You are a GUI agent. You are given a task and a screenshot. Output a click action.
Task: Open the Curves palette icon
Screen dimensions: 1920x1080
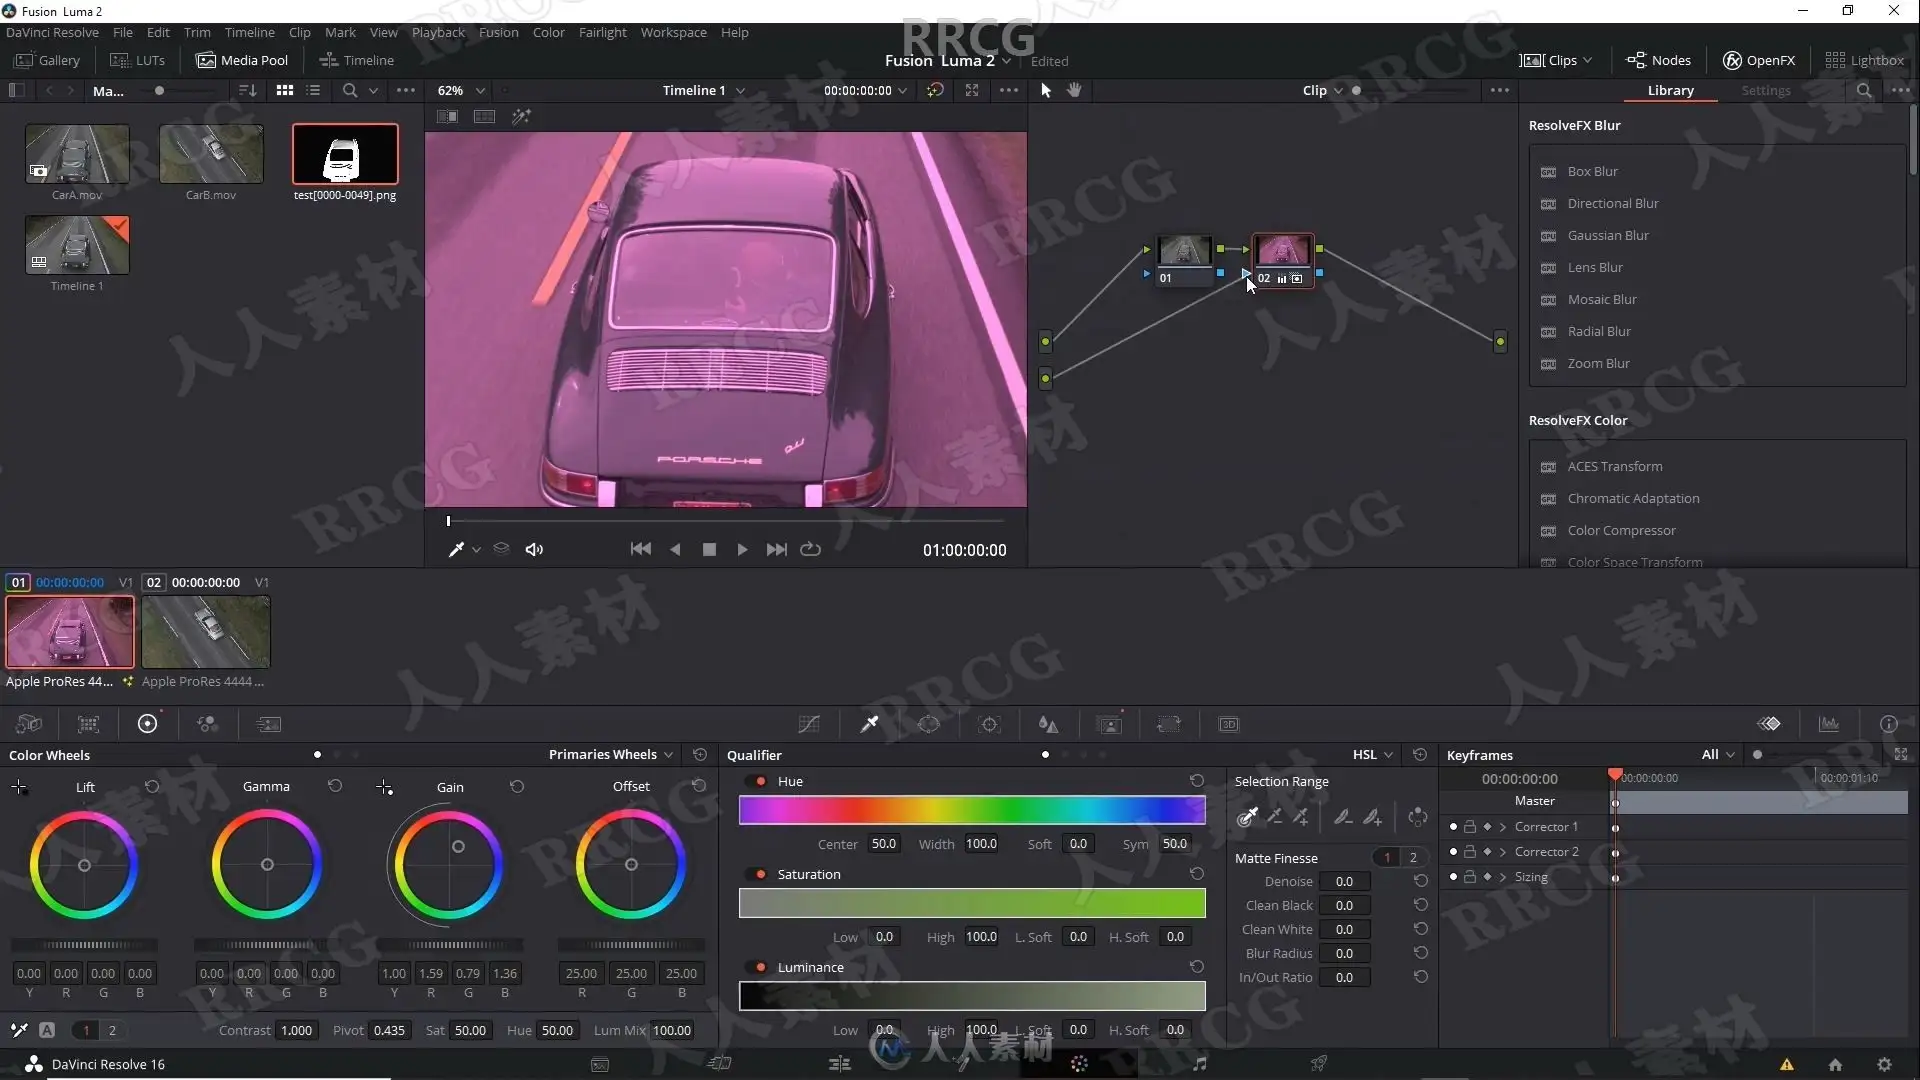click(809, 724)
